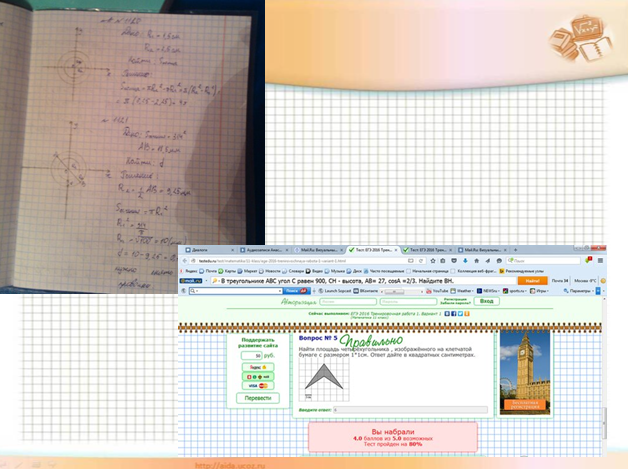Open the Видео bookmark

pyautogui.click(x=315, y=271)
